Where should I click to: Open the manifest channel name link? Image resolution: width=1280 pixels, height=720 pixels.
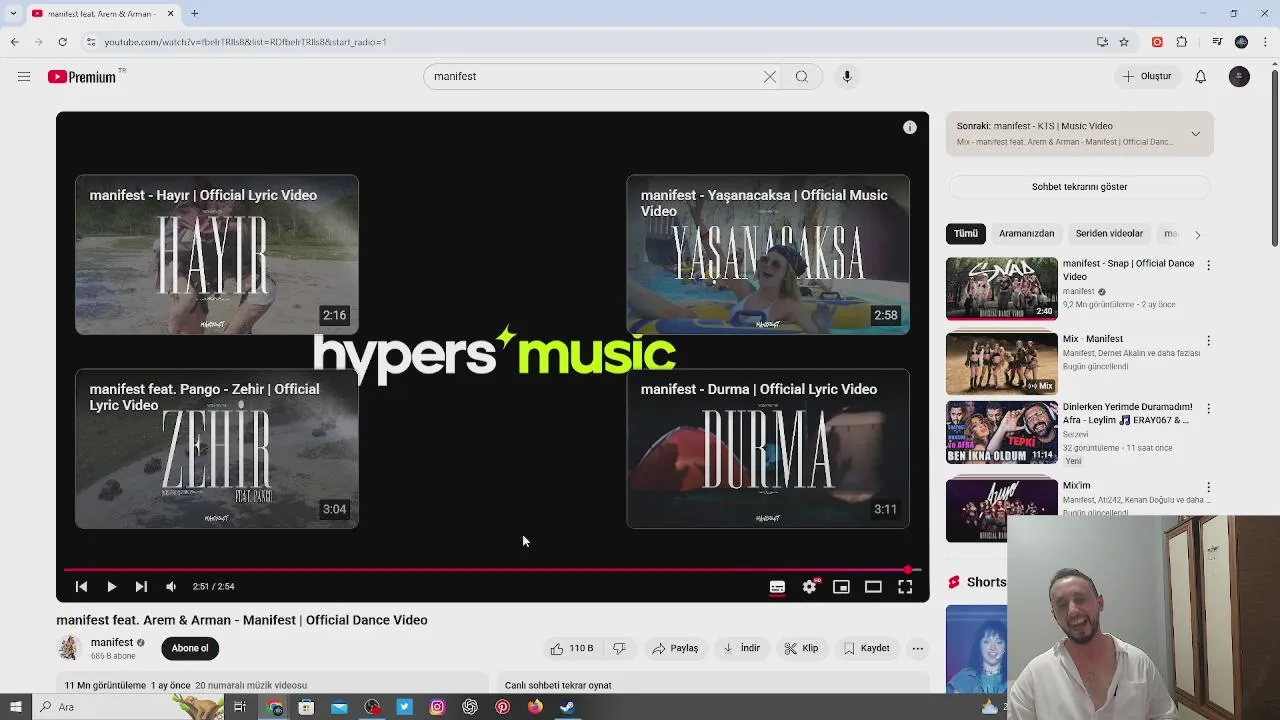pyautogui.click(x=112, y=642)
